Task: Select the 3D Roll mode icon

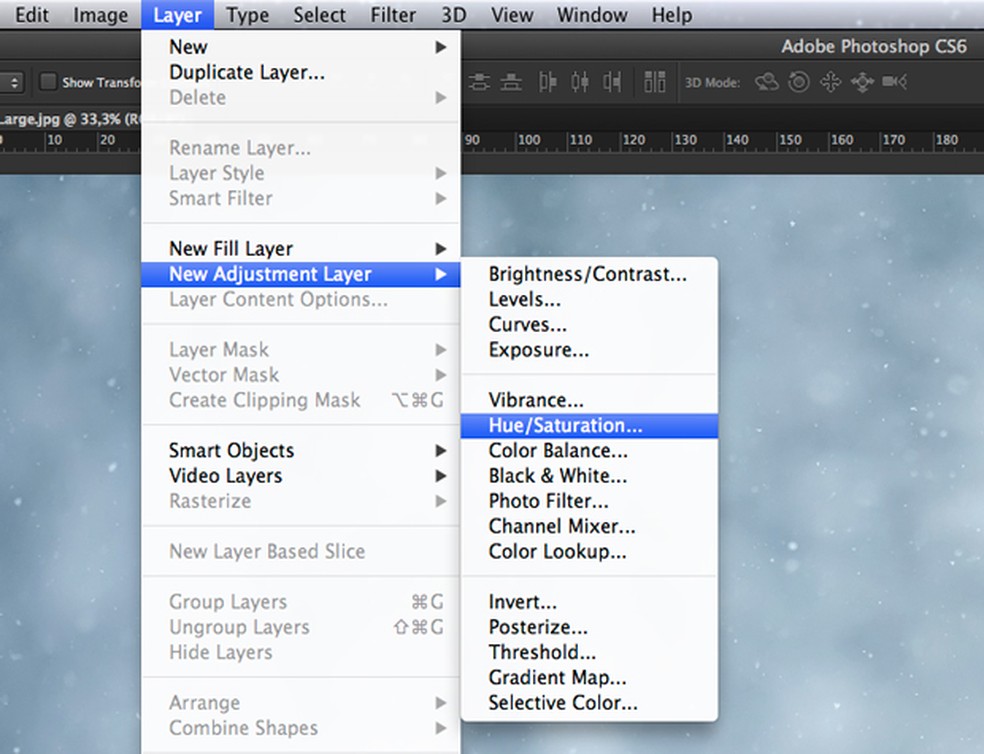Action: [x=799, y=82]
